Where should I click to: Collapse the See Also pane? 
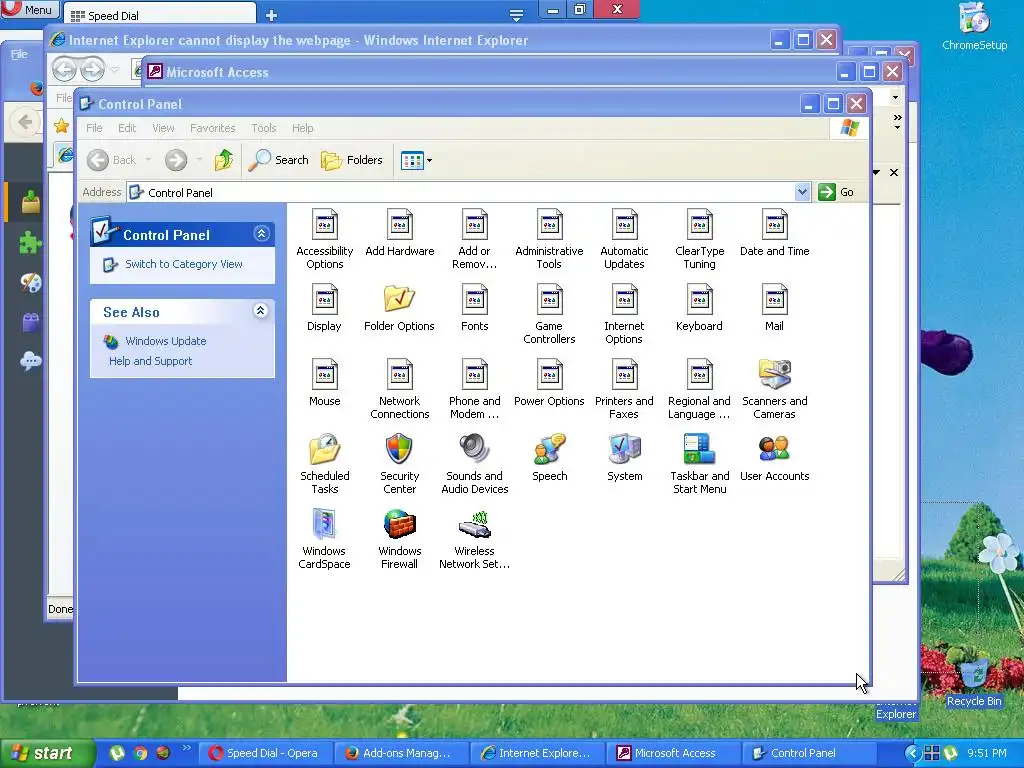tap(261, 311)
